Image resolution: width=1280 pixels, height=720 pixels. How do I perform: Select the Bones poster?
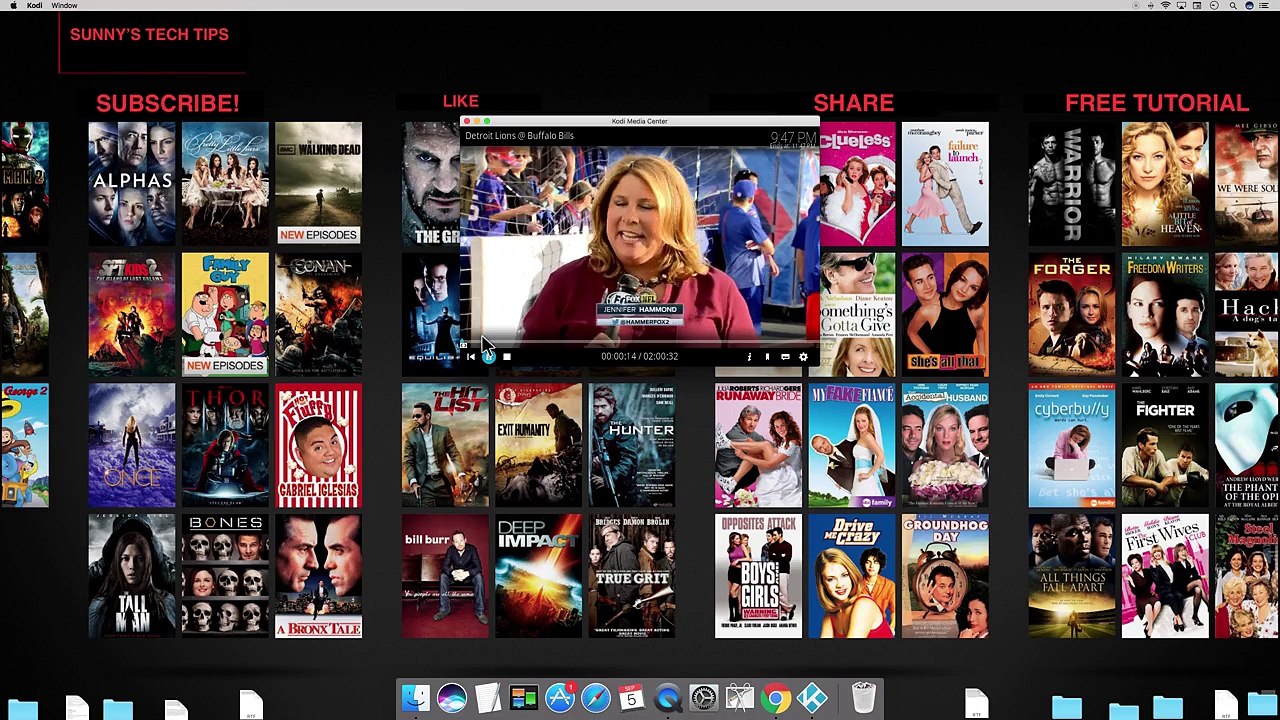[x=225, y=576]
